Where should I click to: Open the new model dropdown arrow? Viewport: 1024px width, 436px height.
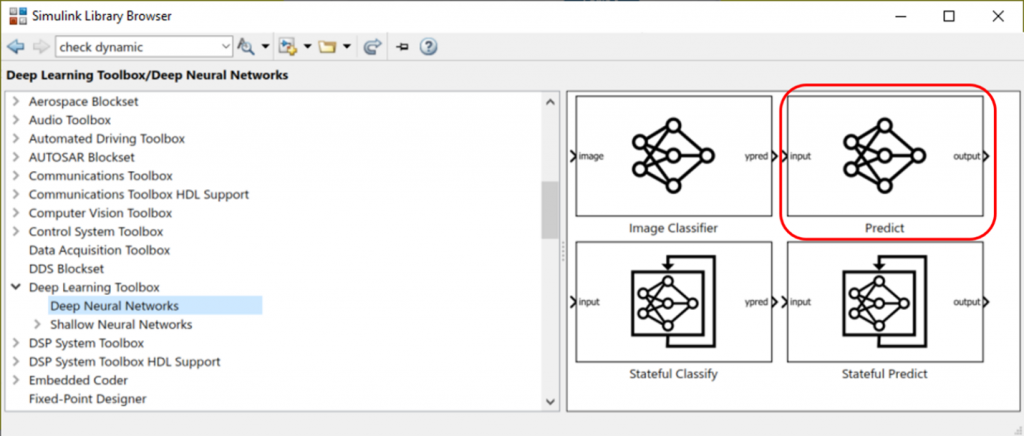click(308, 47)
